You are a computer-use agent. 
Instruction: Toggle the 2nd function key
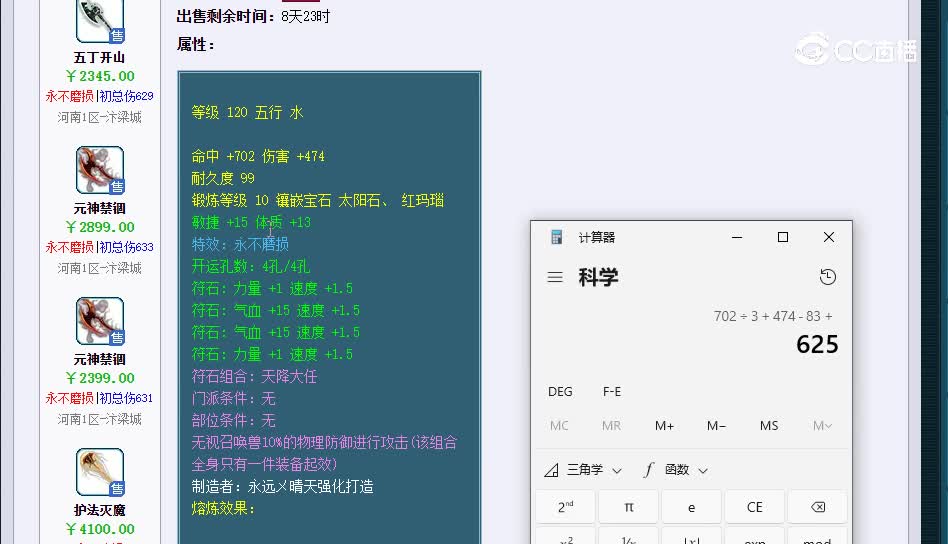click(x=565, y=507)
